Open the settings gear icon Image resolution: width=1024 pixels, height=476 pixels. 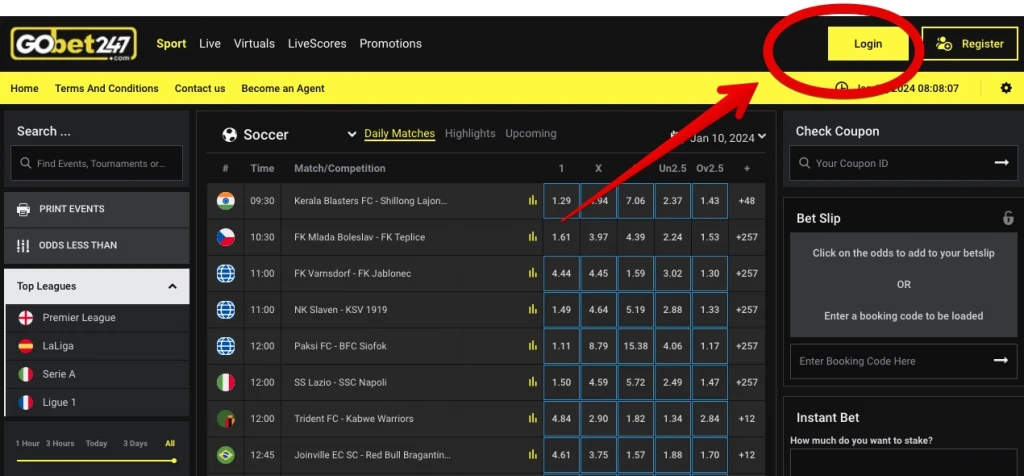tap(1006, 87)
